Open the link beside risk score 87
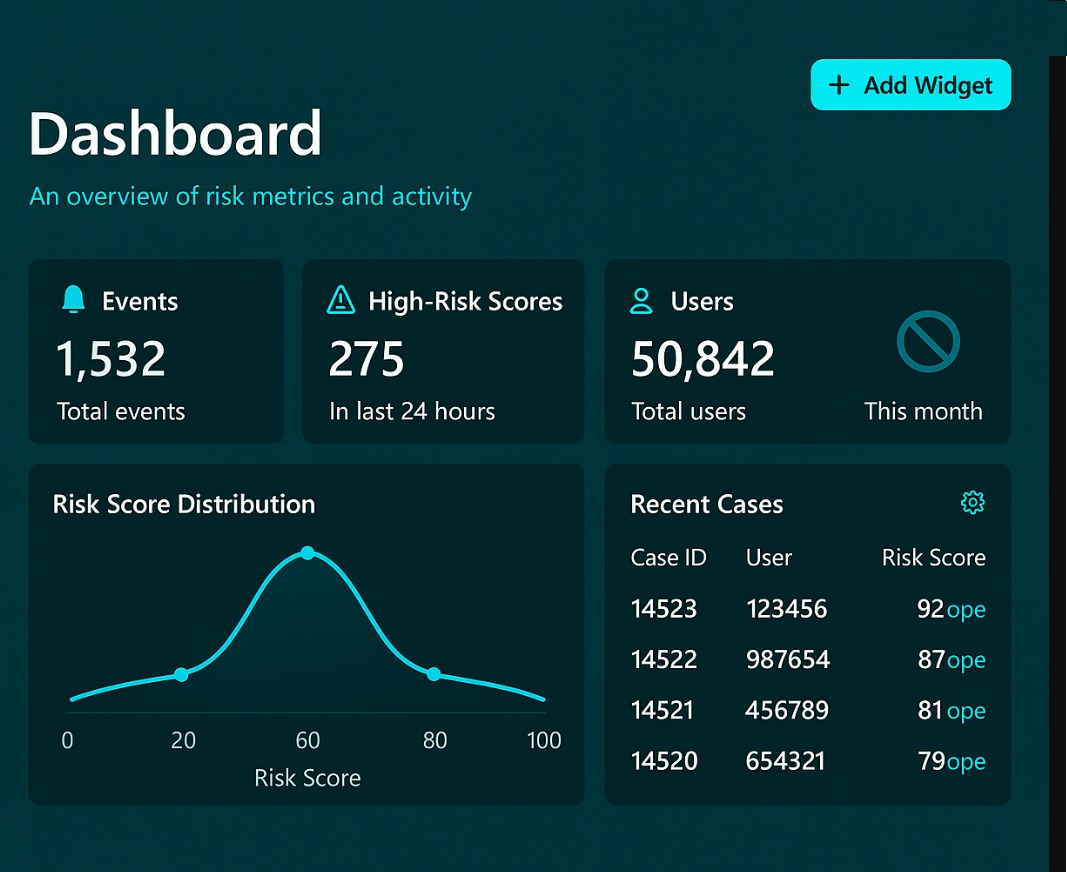The height and width of the screenshot is (872, 1067). point(966,660)
